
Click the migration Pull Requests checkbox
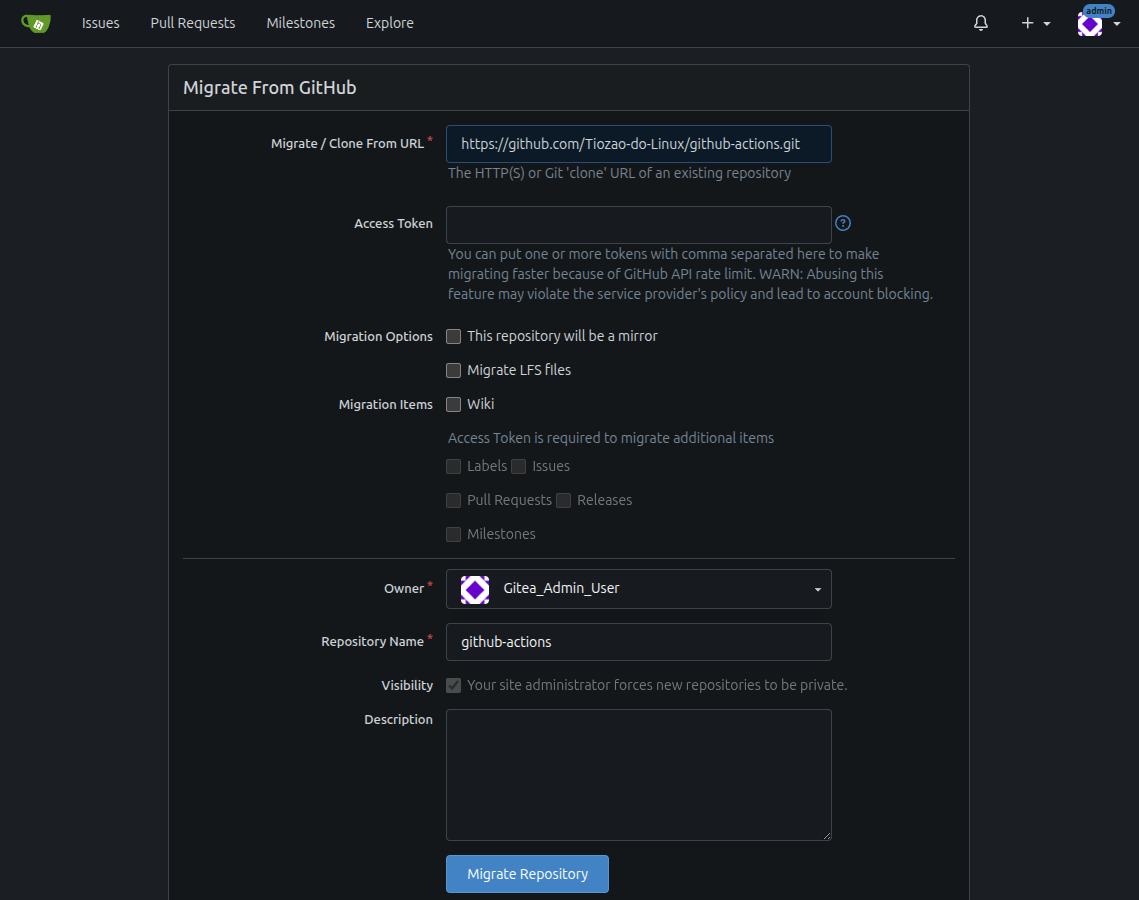(453, 500)
